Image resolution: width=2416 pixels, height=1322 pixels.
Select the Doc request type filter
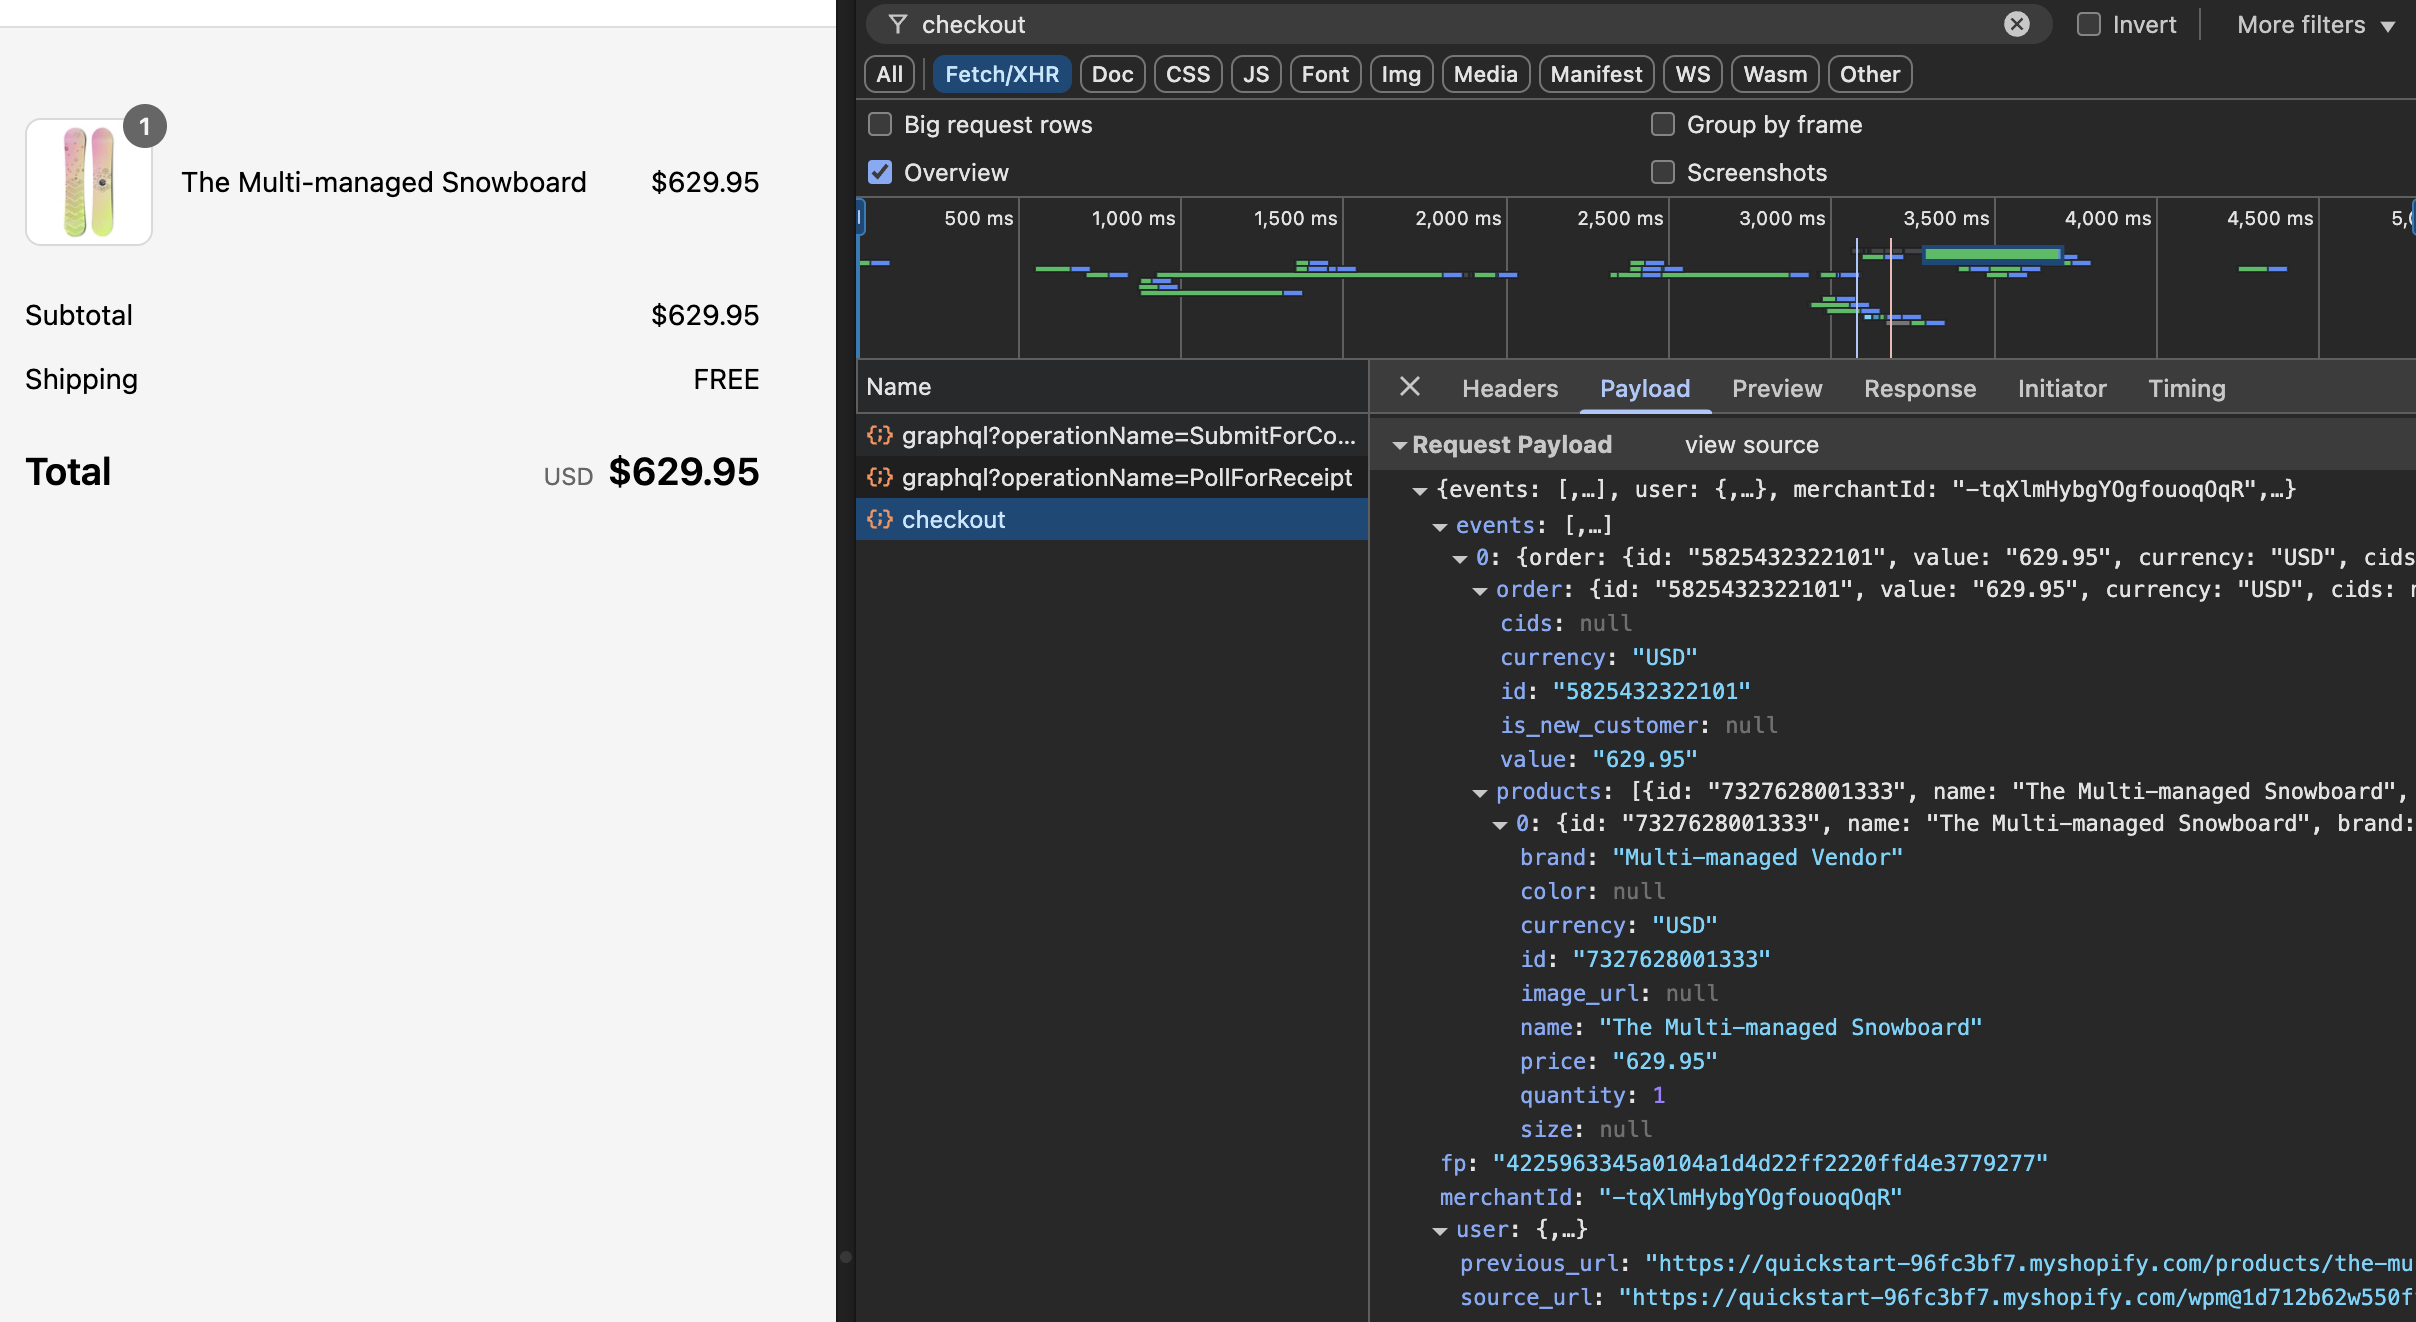click(x=1112, y=74)
